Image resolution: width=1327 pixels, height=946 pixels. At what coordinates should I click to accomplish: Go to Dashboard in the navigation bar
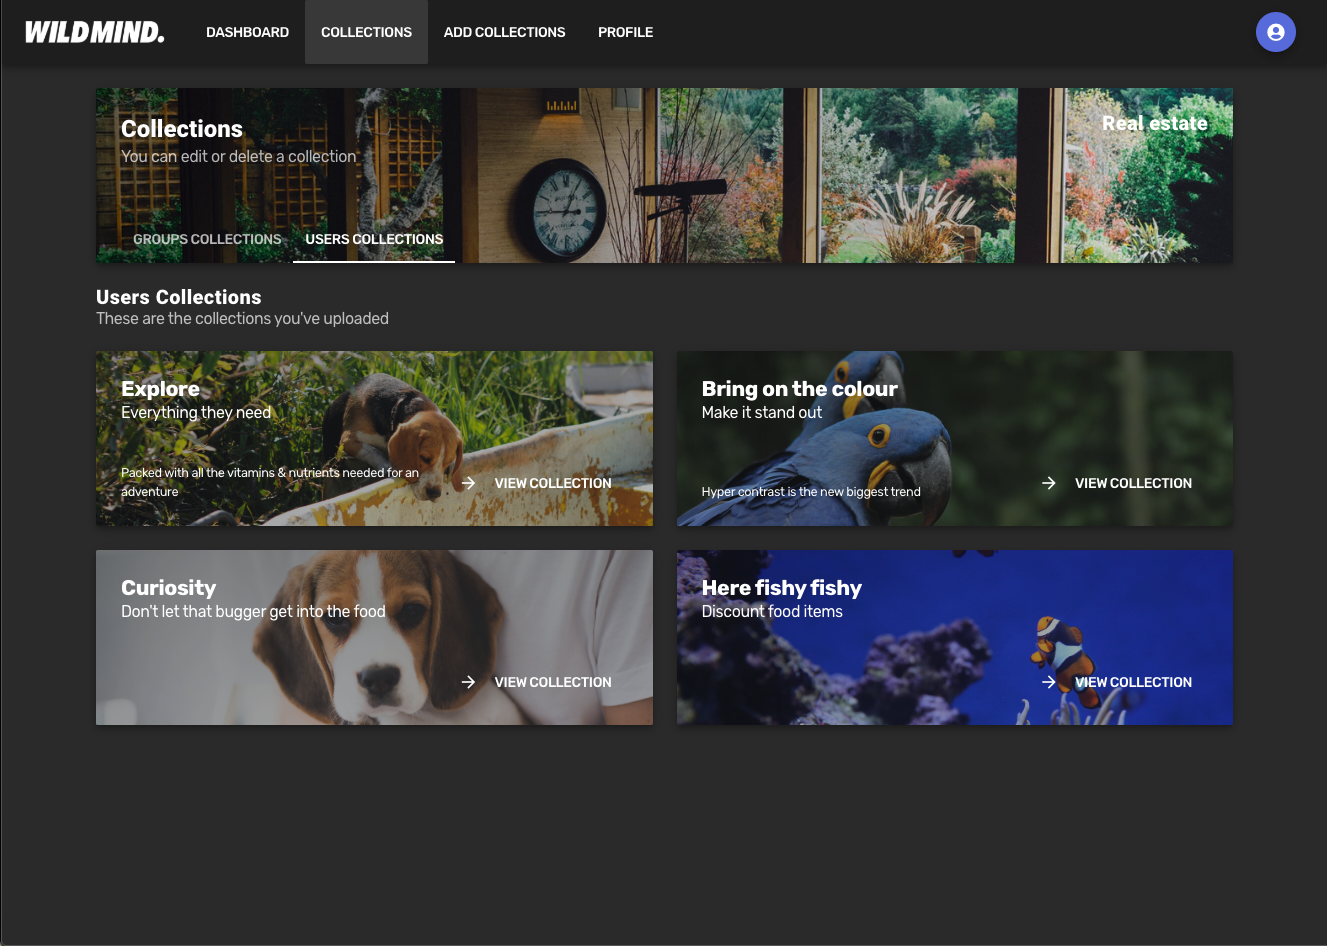tap(247, 32)
